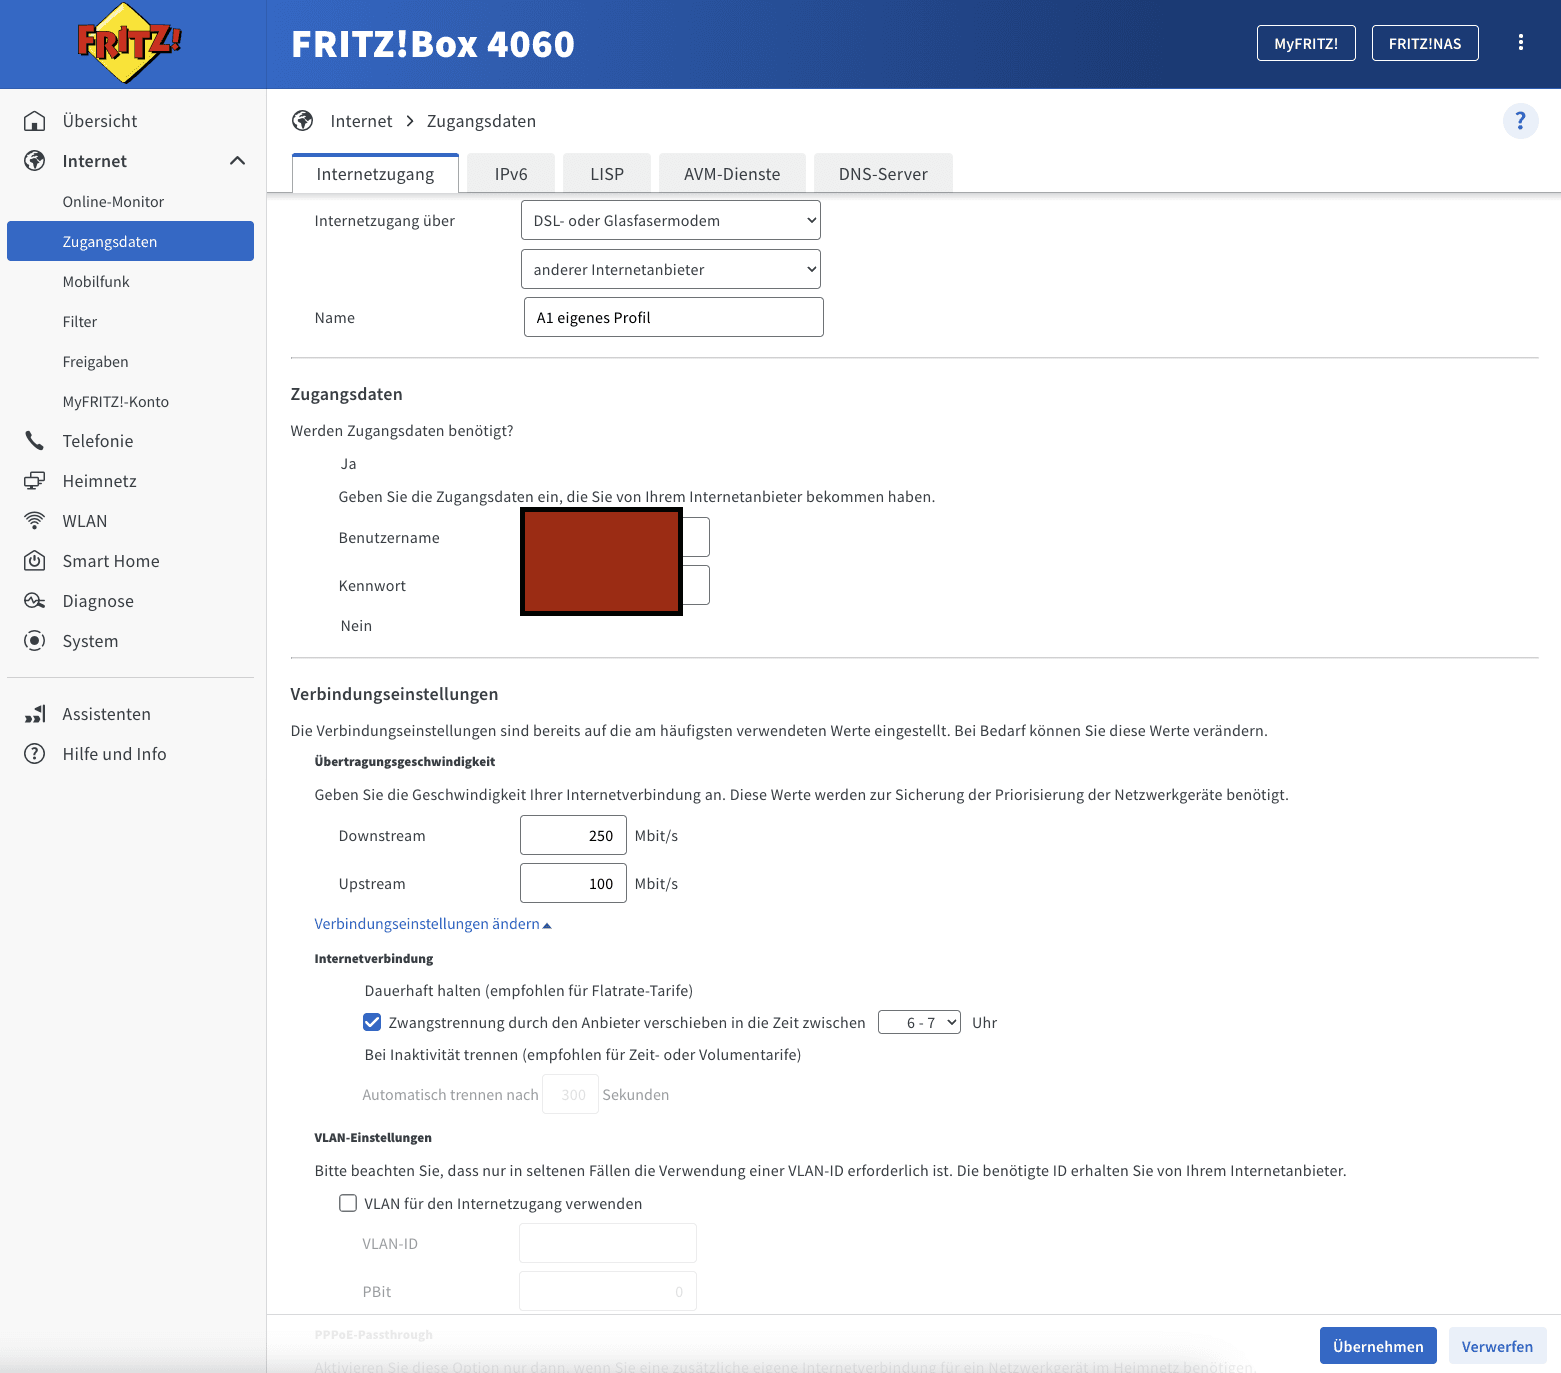The height and width of the screenshot is (1373, 1561).
Task: Click the Smart Home icon
Action: coord(35,561)
